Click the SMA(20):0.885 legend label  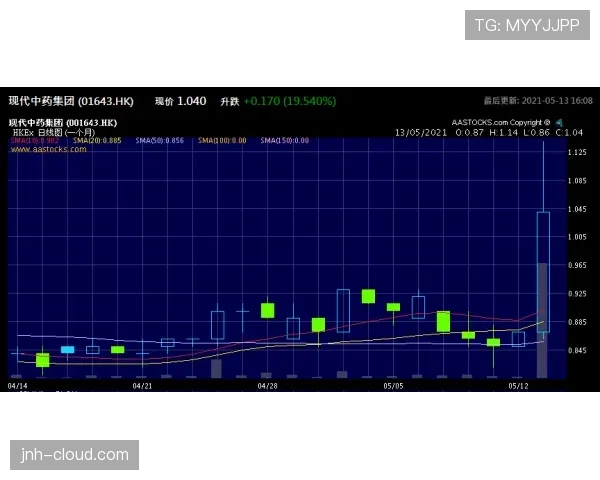pos(97,140)
